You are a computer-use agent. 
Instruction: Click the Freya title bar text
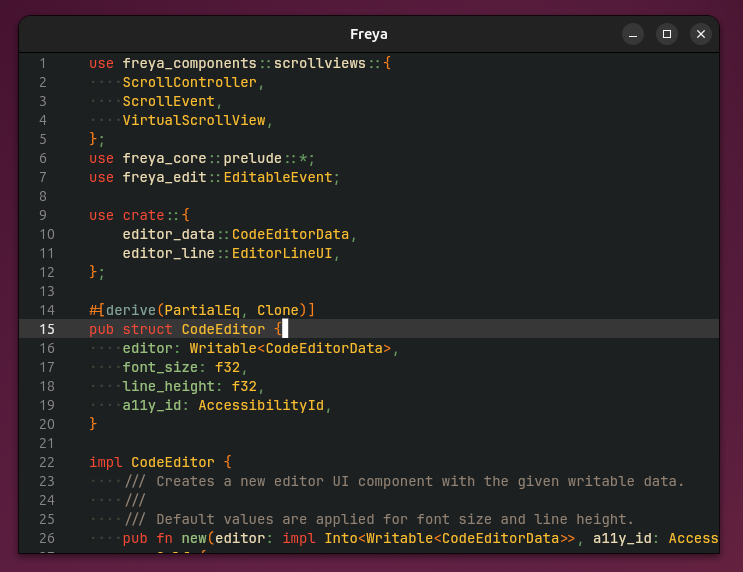[369, 34]
